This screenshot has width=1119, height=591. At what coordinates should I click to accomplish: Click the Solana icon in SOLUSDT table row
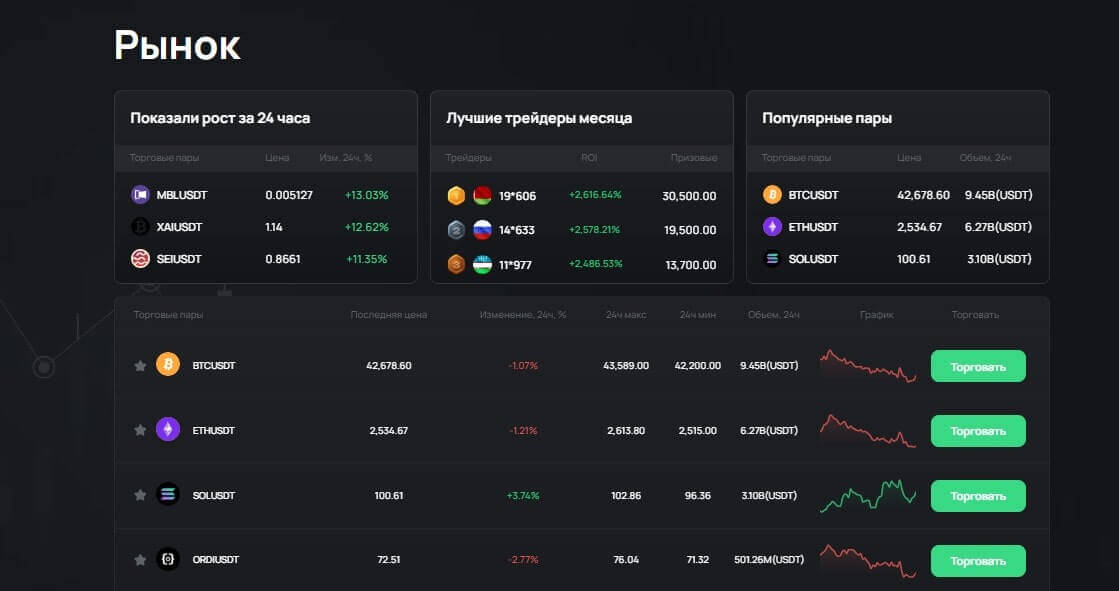pyautogui.click(x=168, y=495)
